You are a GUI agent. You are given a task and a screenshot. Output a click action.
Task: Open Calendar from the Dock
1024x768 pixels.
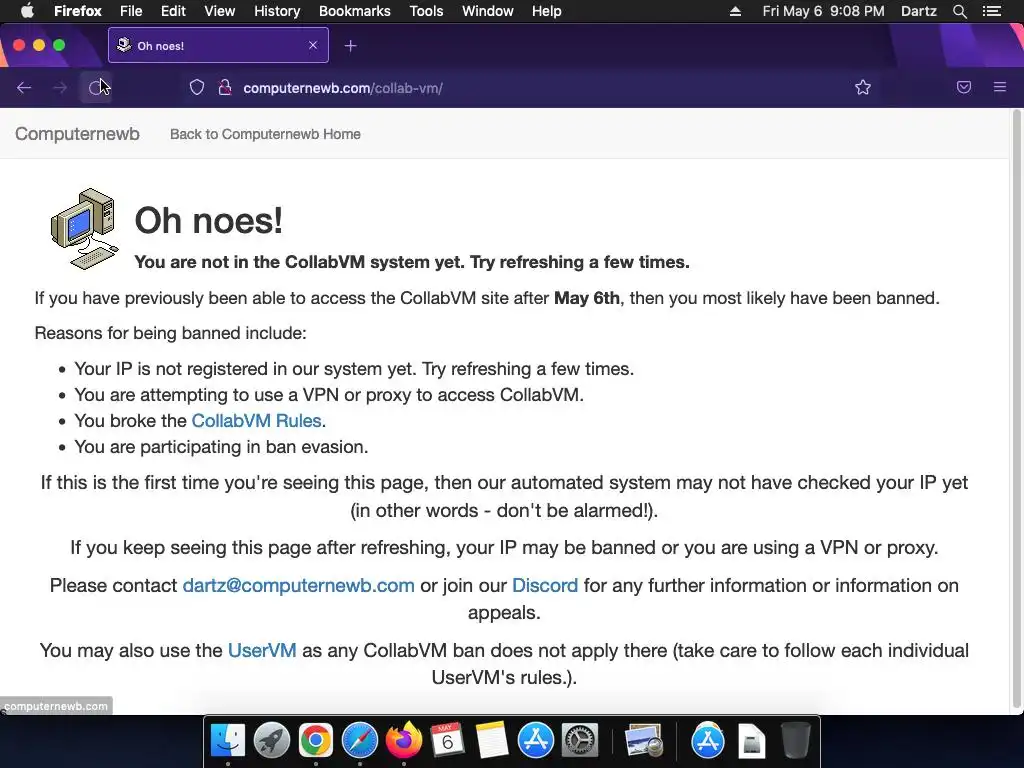[447, 741]
